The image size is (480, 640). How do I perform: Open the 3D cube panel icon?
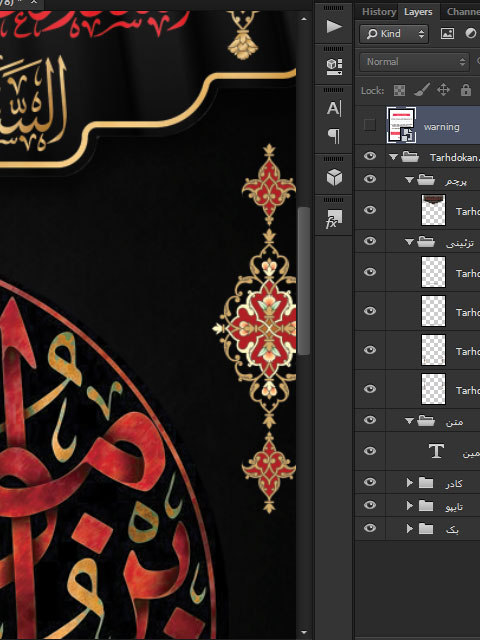tap(334, 178)
